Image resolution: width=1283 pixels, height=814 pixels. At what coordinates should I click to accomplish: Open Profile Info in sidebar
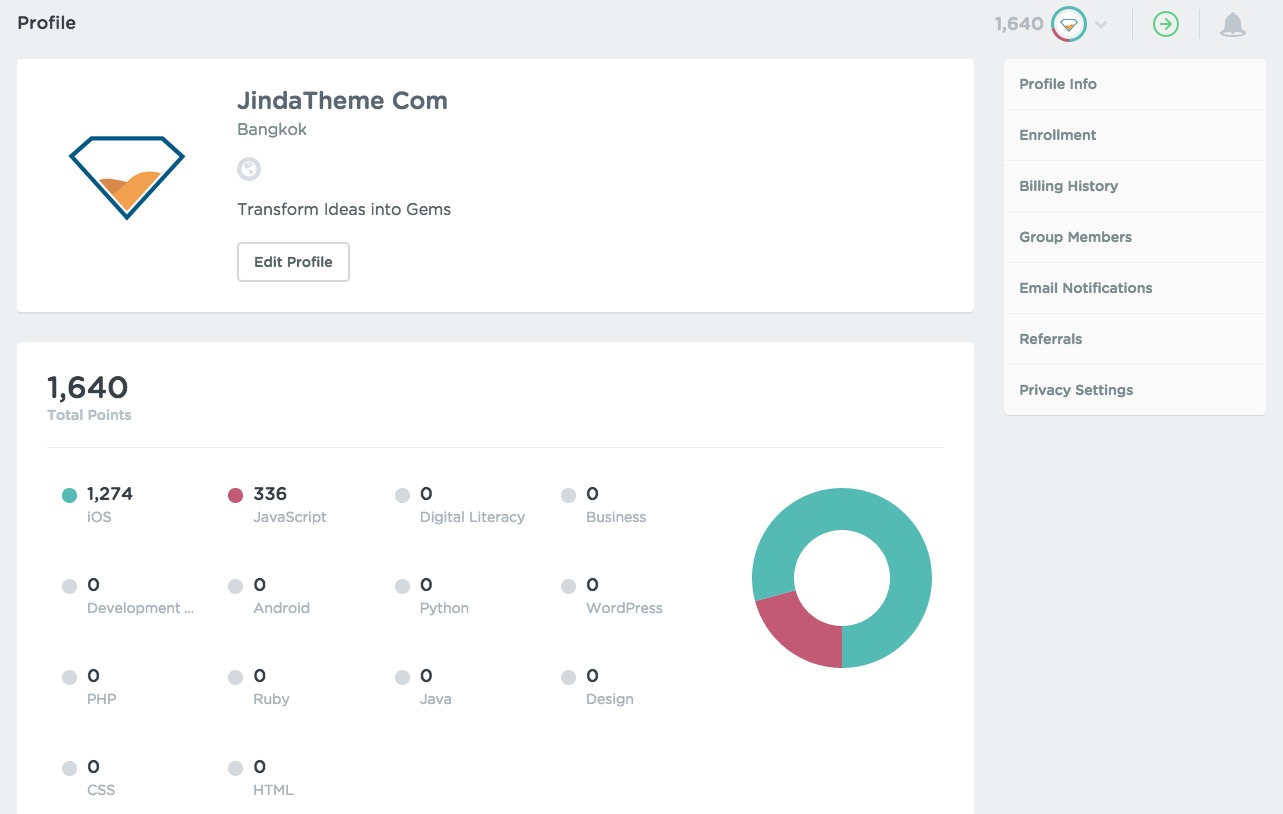point(1135,84)
